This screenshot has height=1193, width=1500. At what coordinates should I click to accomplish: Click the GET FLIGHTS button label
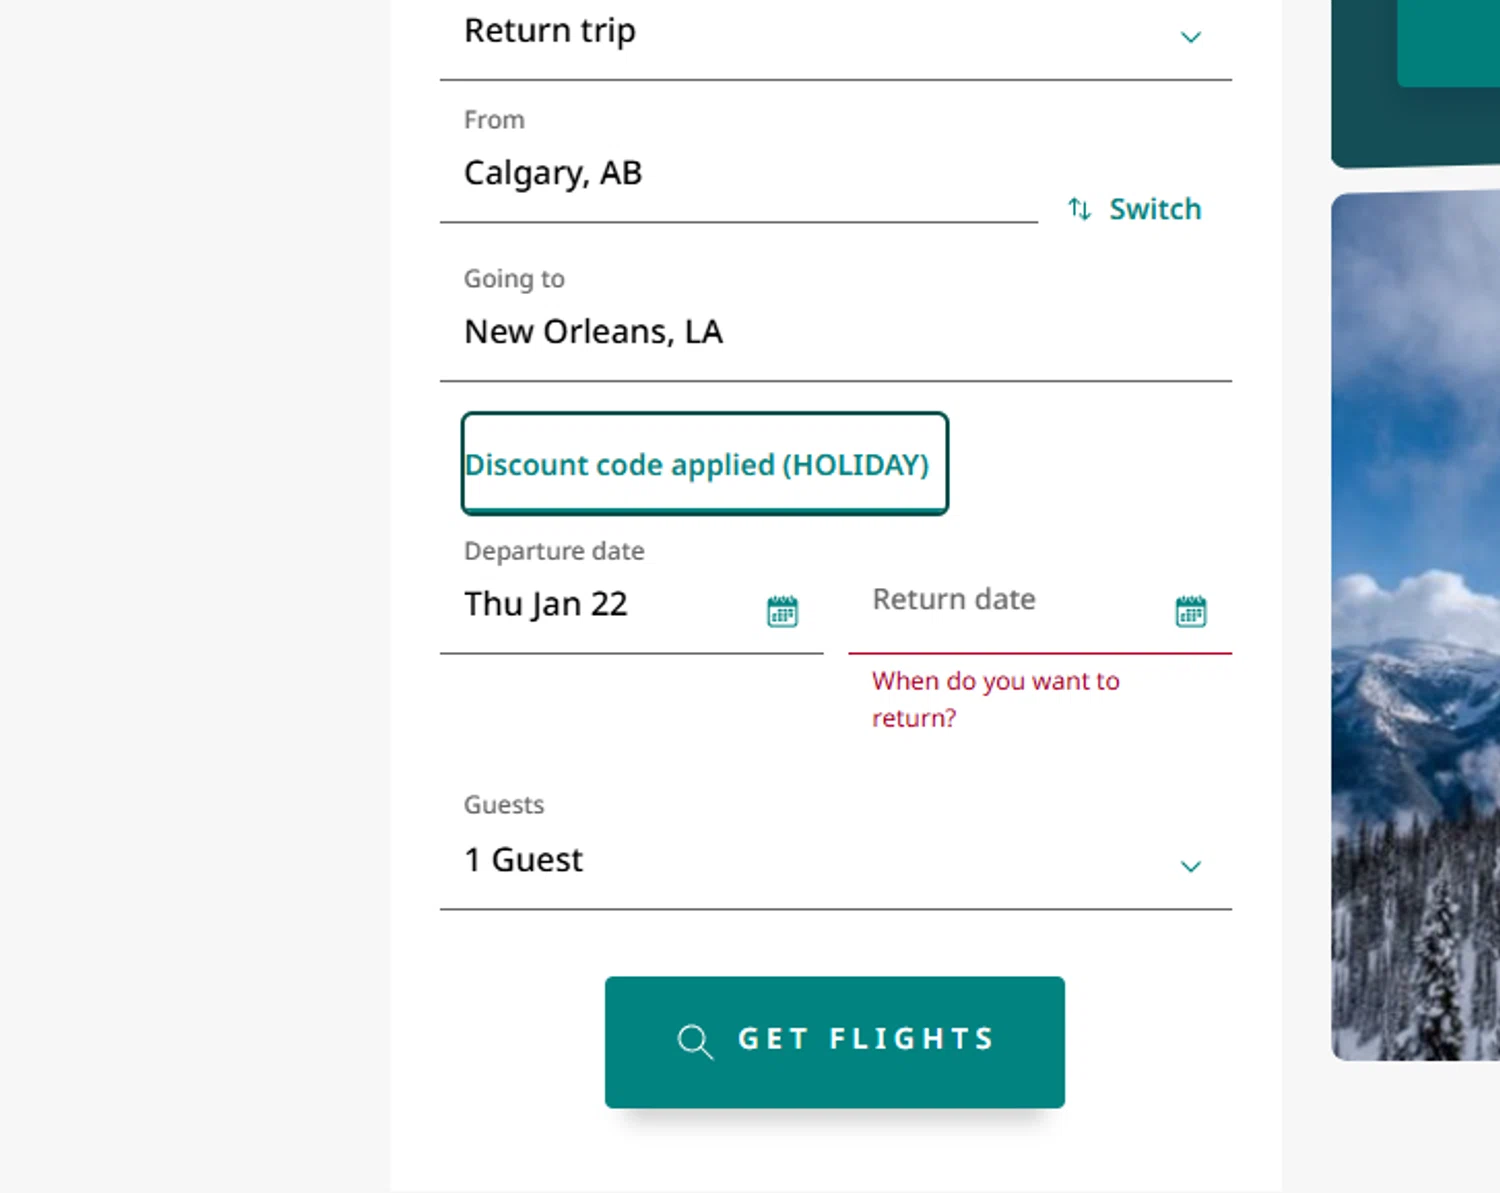(866, 1040)
